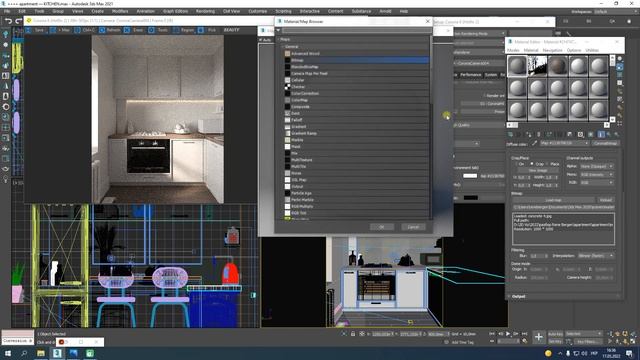Click the Refresh button in Corona VFB
Screen dimensions: 640x360
pyautogui.click(x=109, y=30)
